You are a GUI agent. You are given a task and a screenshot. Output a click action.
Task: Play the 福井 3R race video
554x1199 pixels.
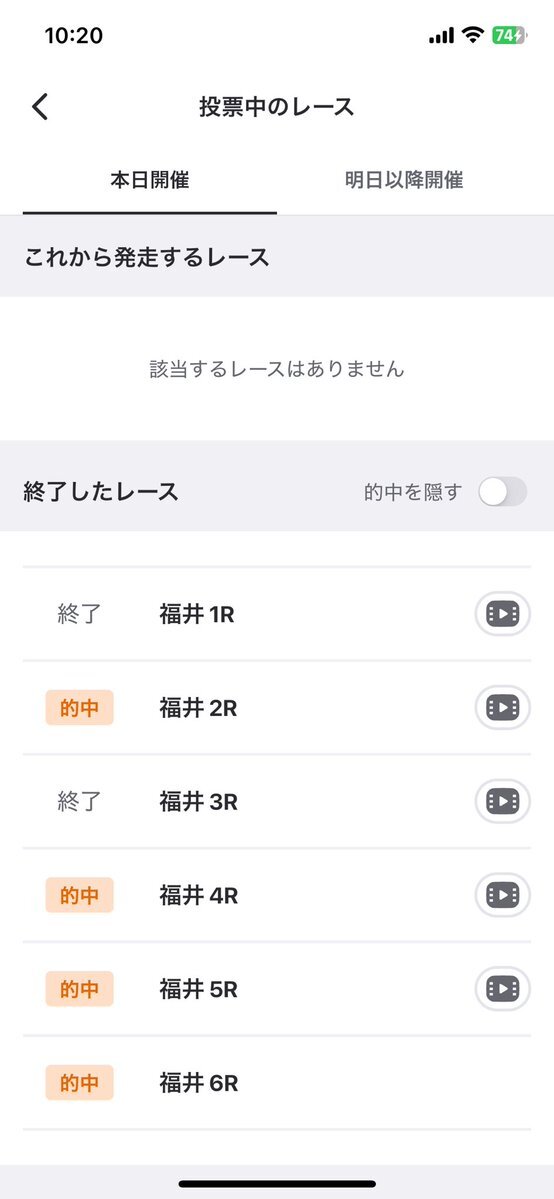tap(503, 801)
